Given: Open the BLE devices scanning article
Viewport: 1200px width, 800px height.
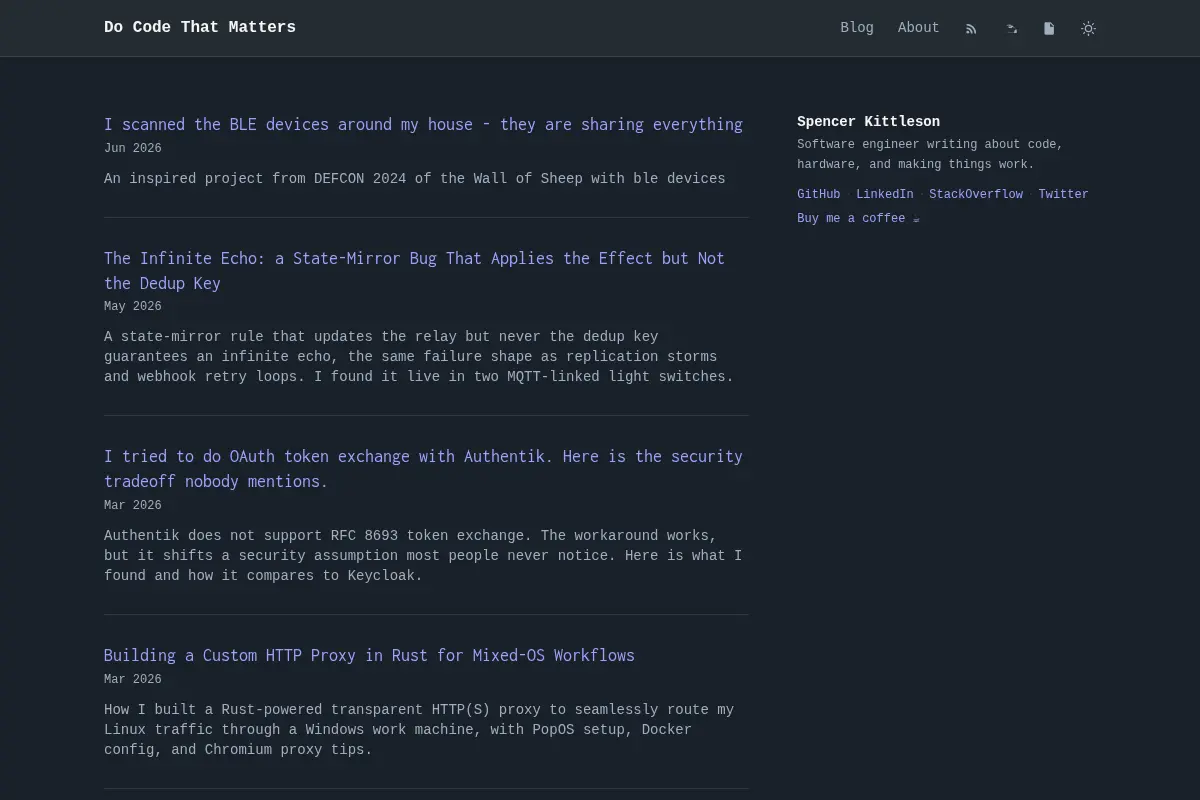Looking at the screenshot, I should (x=423, y=124).
